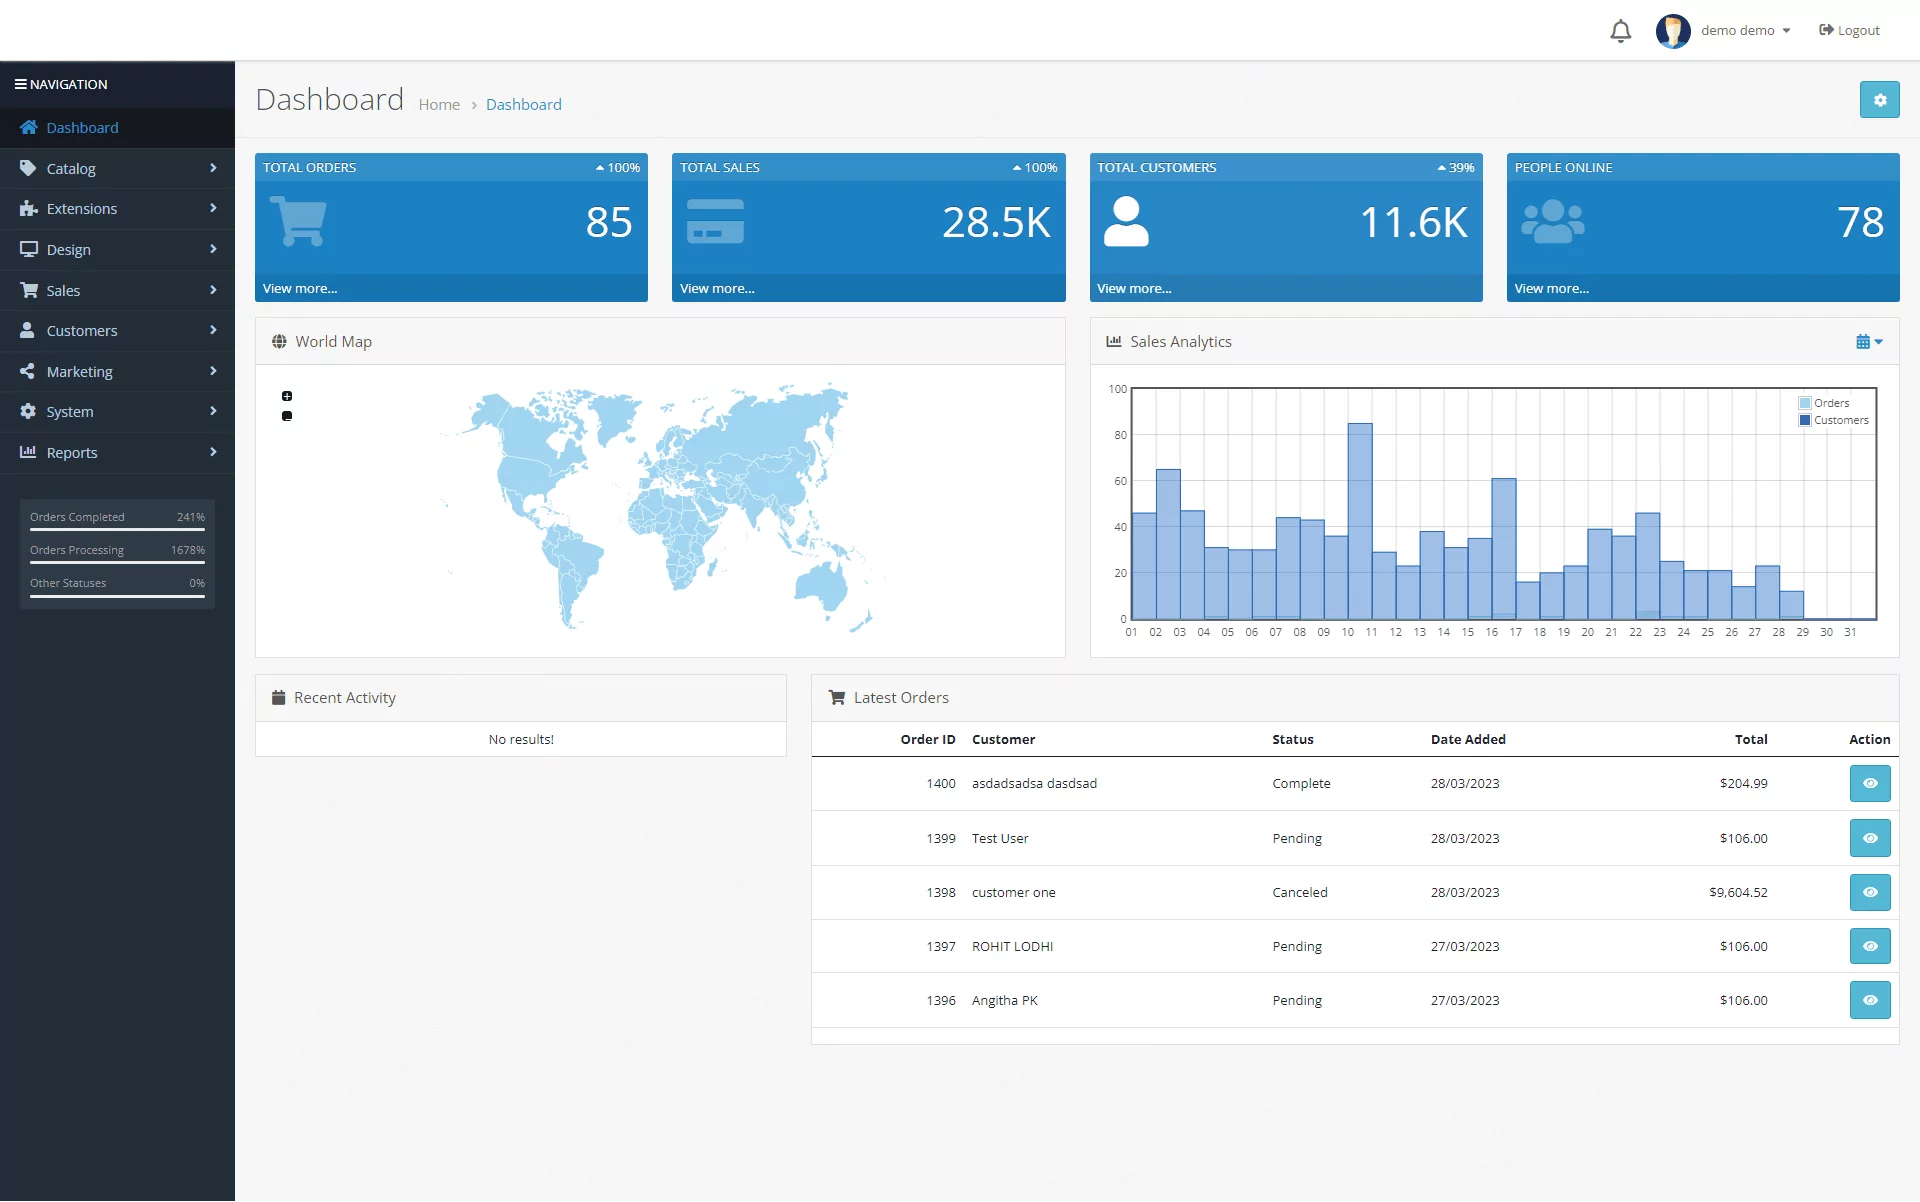
Task: Click View more under Total Customers
Action: tap(1133, 289)
